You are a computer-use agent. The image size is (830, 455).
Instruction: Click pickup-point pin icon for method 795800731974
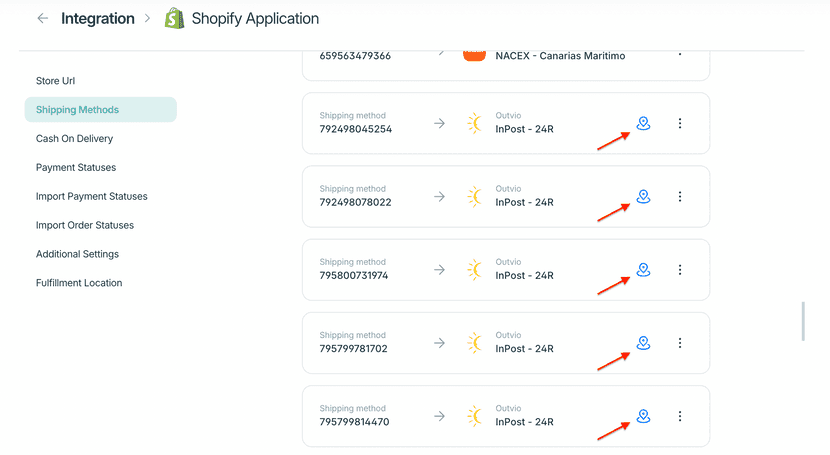click(643, 270)
